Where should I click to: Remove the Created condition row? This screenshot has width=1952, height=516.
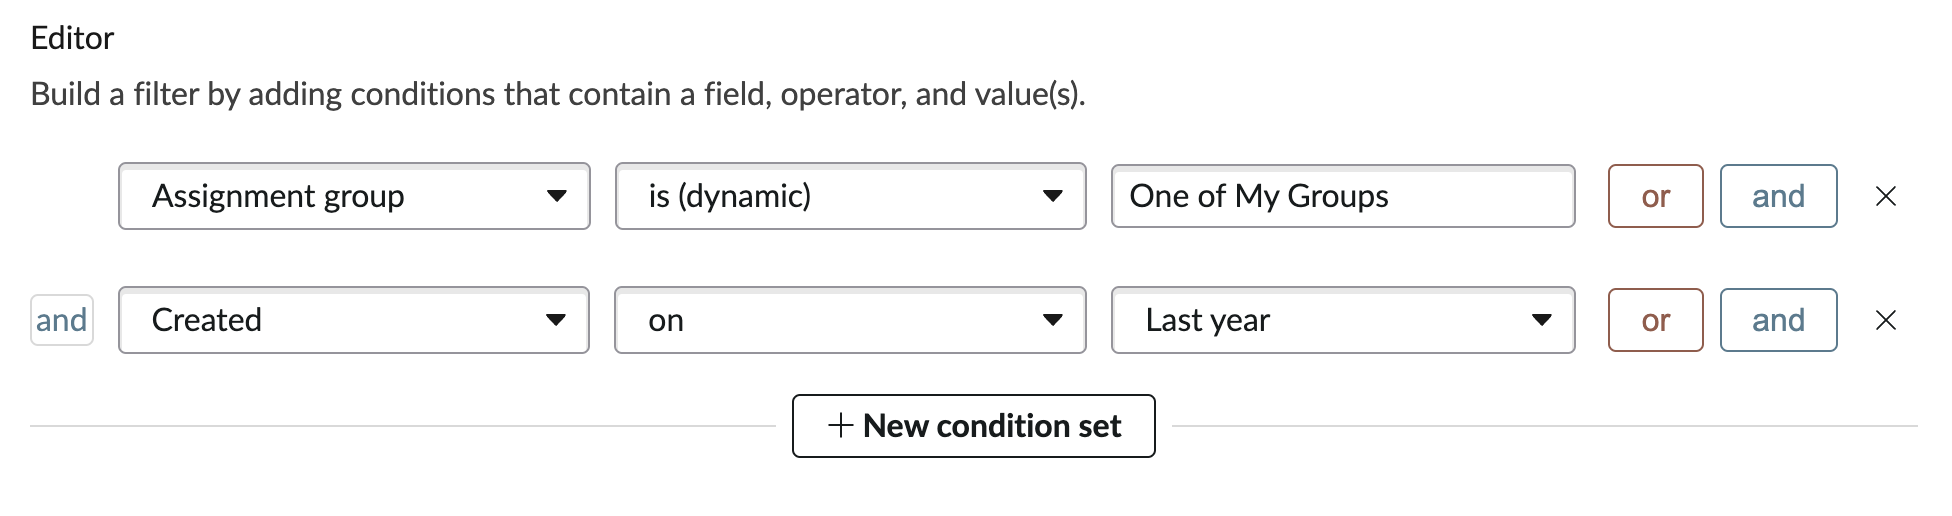(x=1886, y=320)
